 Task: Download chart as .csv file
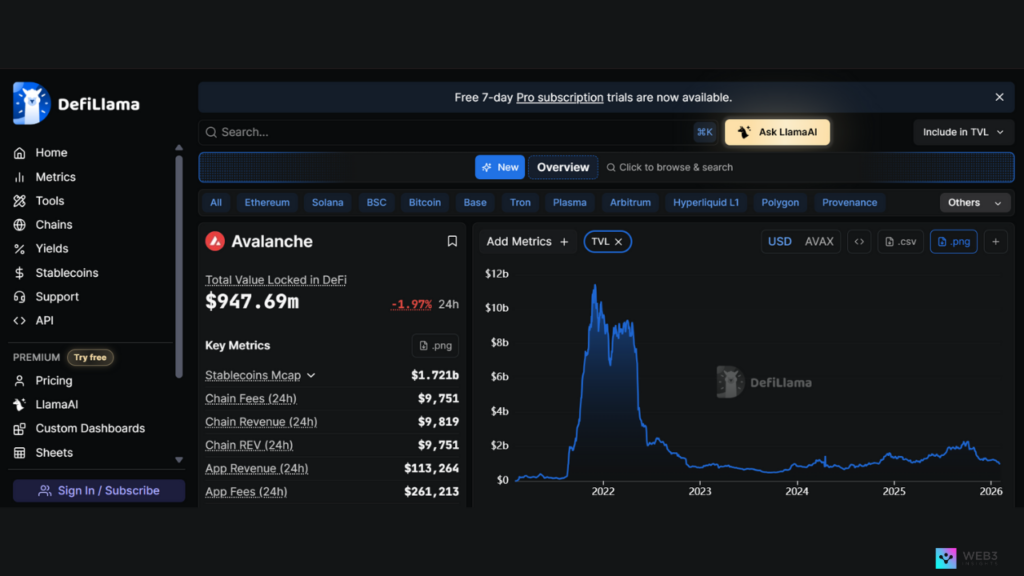pos(900,241)
